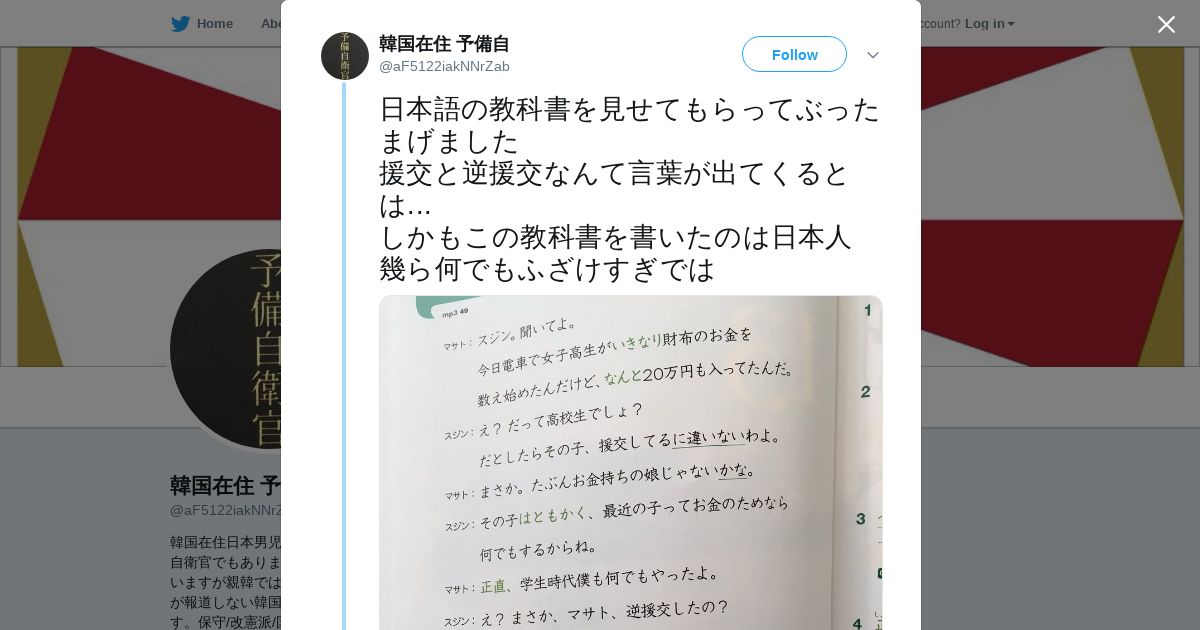Open the tweet author's round avatar

[345, 56]
